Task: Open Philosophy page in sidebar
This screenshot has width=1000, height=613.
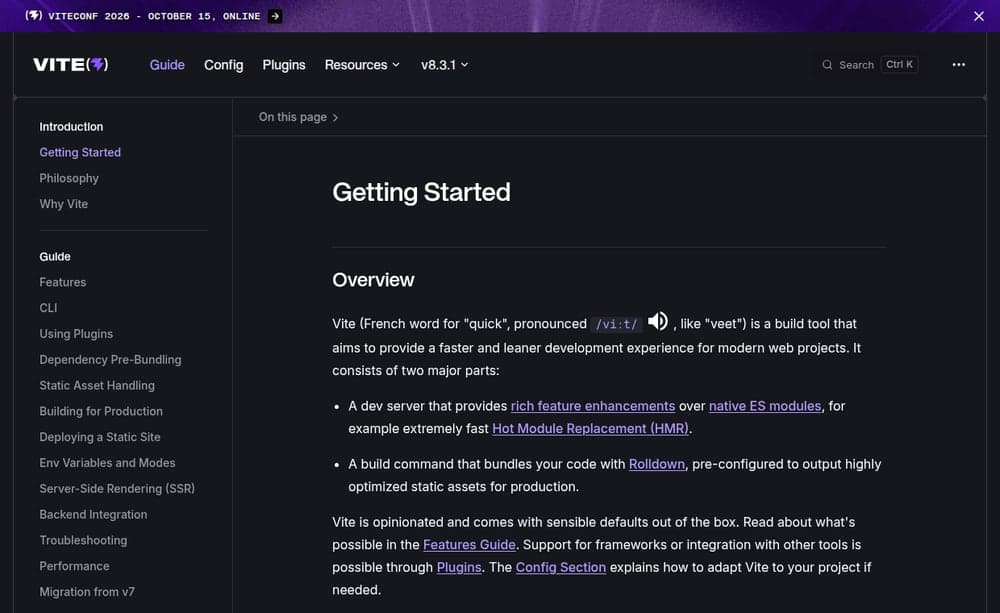Action: 69,178
